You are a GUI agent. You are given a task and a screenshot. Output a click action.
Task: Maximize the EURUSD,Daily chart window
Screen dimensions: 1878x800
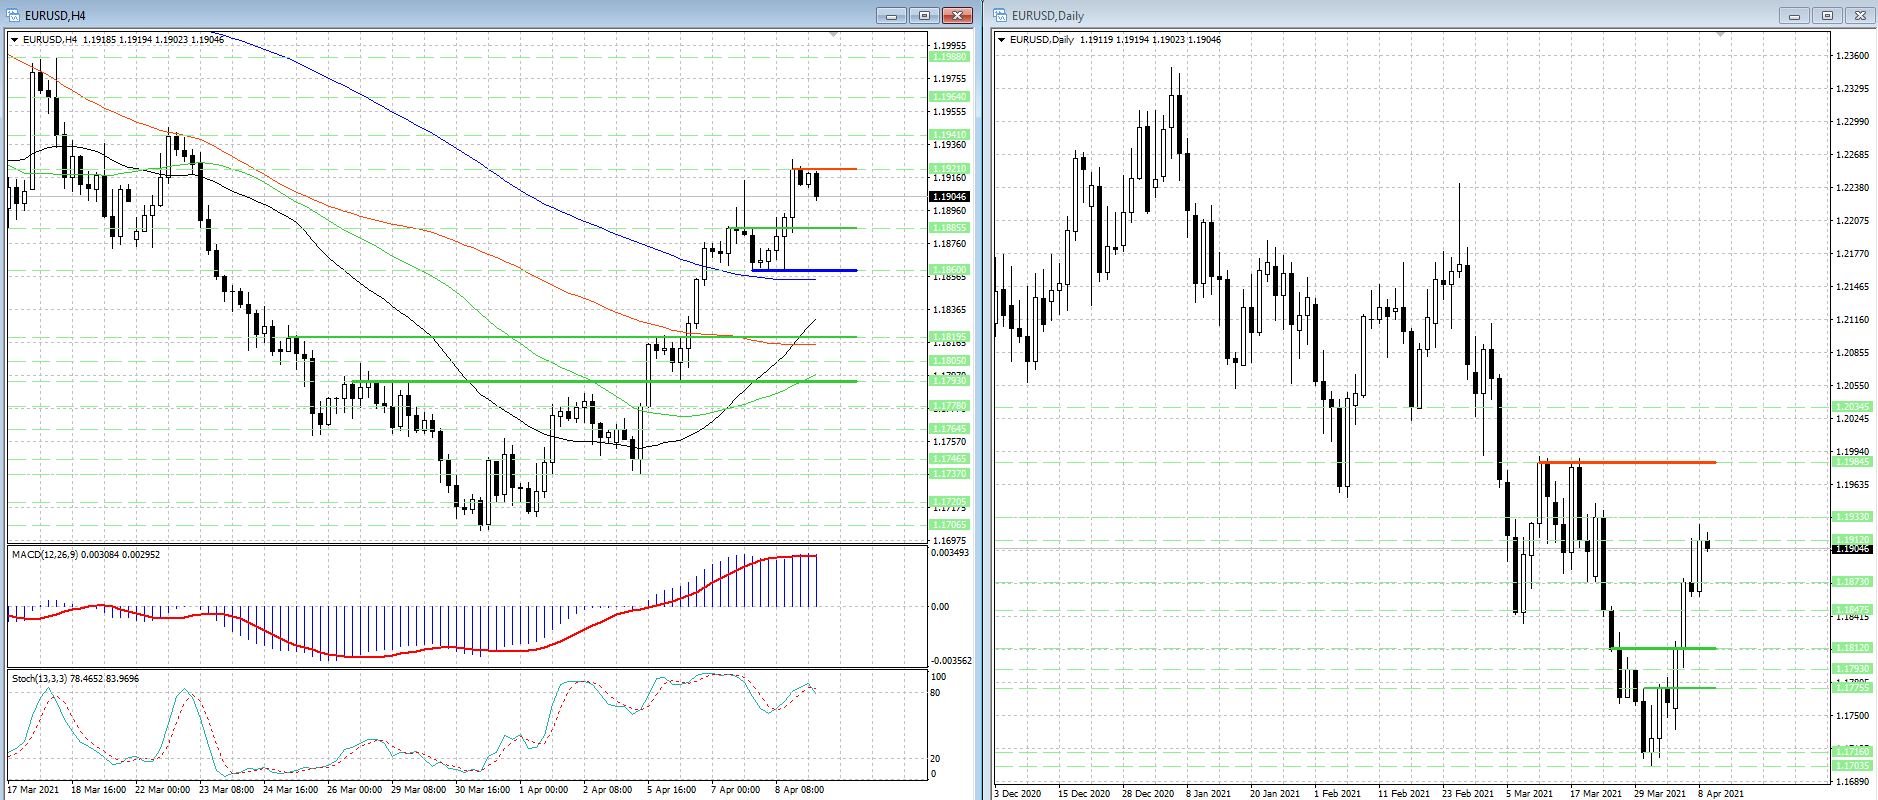[1827, 15]
